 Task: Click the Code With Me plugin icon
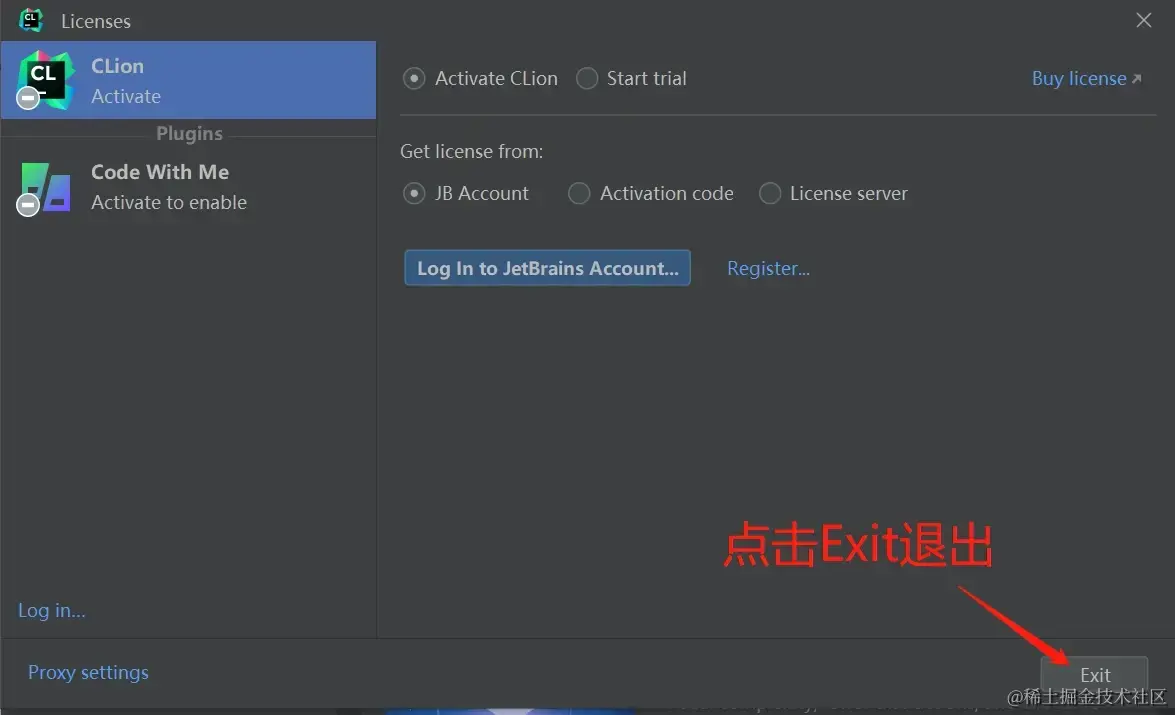click(44, 188)
